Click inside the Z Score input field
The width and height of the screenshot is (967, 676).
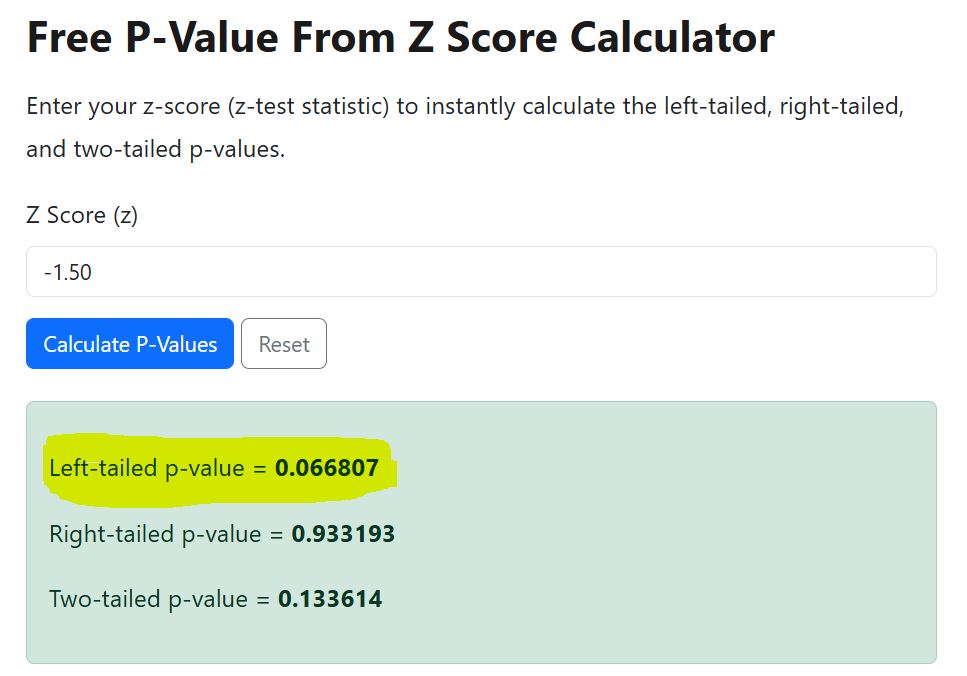tap(480, 270)
